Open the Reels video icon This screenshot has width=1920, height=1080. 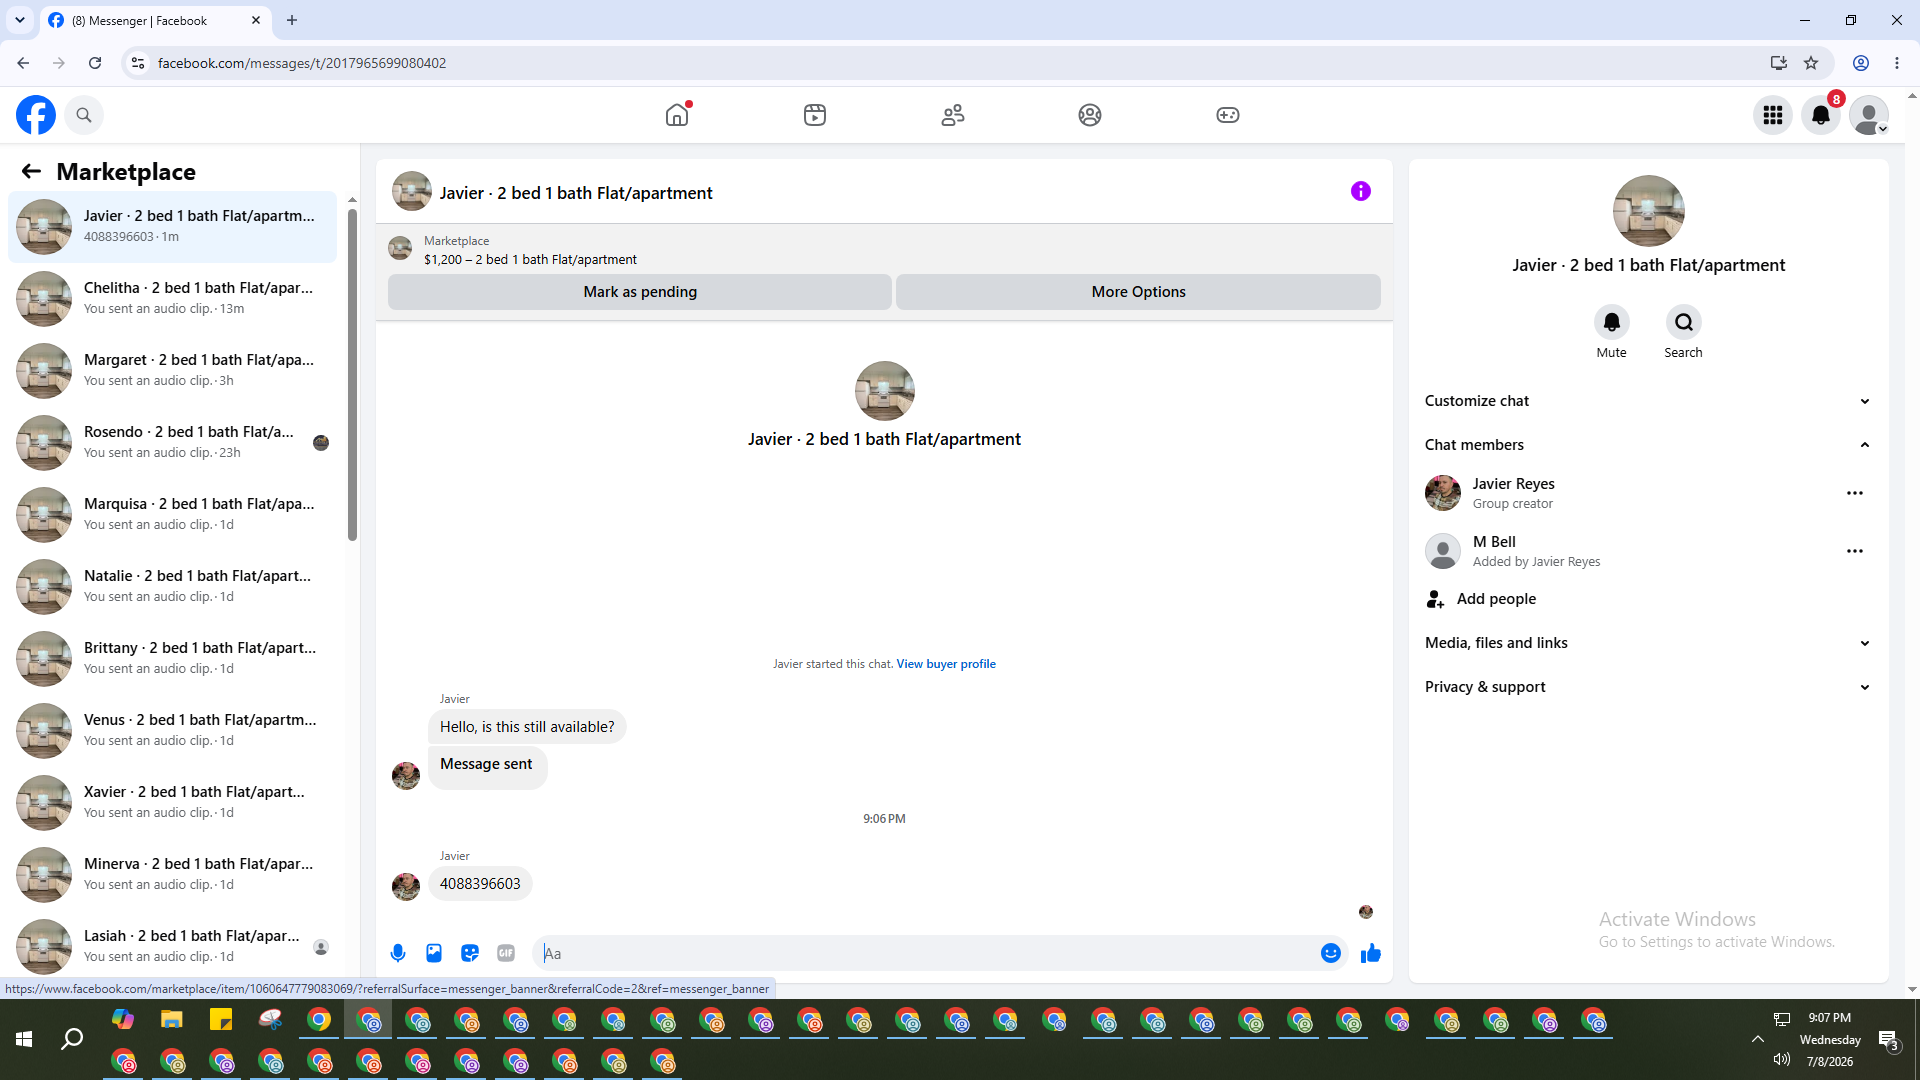pos(815,115)
